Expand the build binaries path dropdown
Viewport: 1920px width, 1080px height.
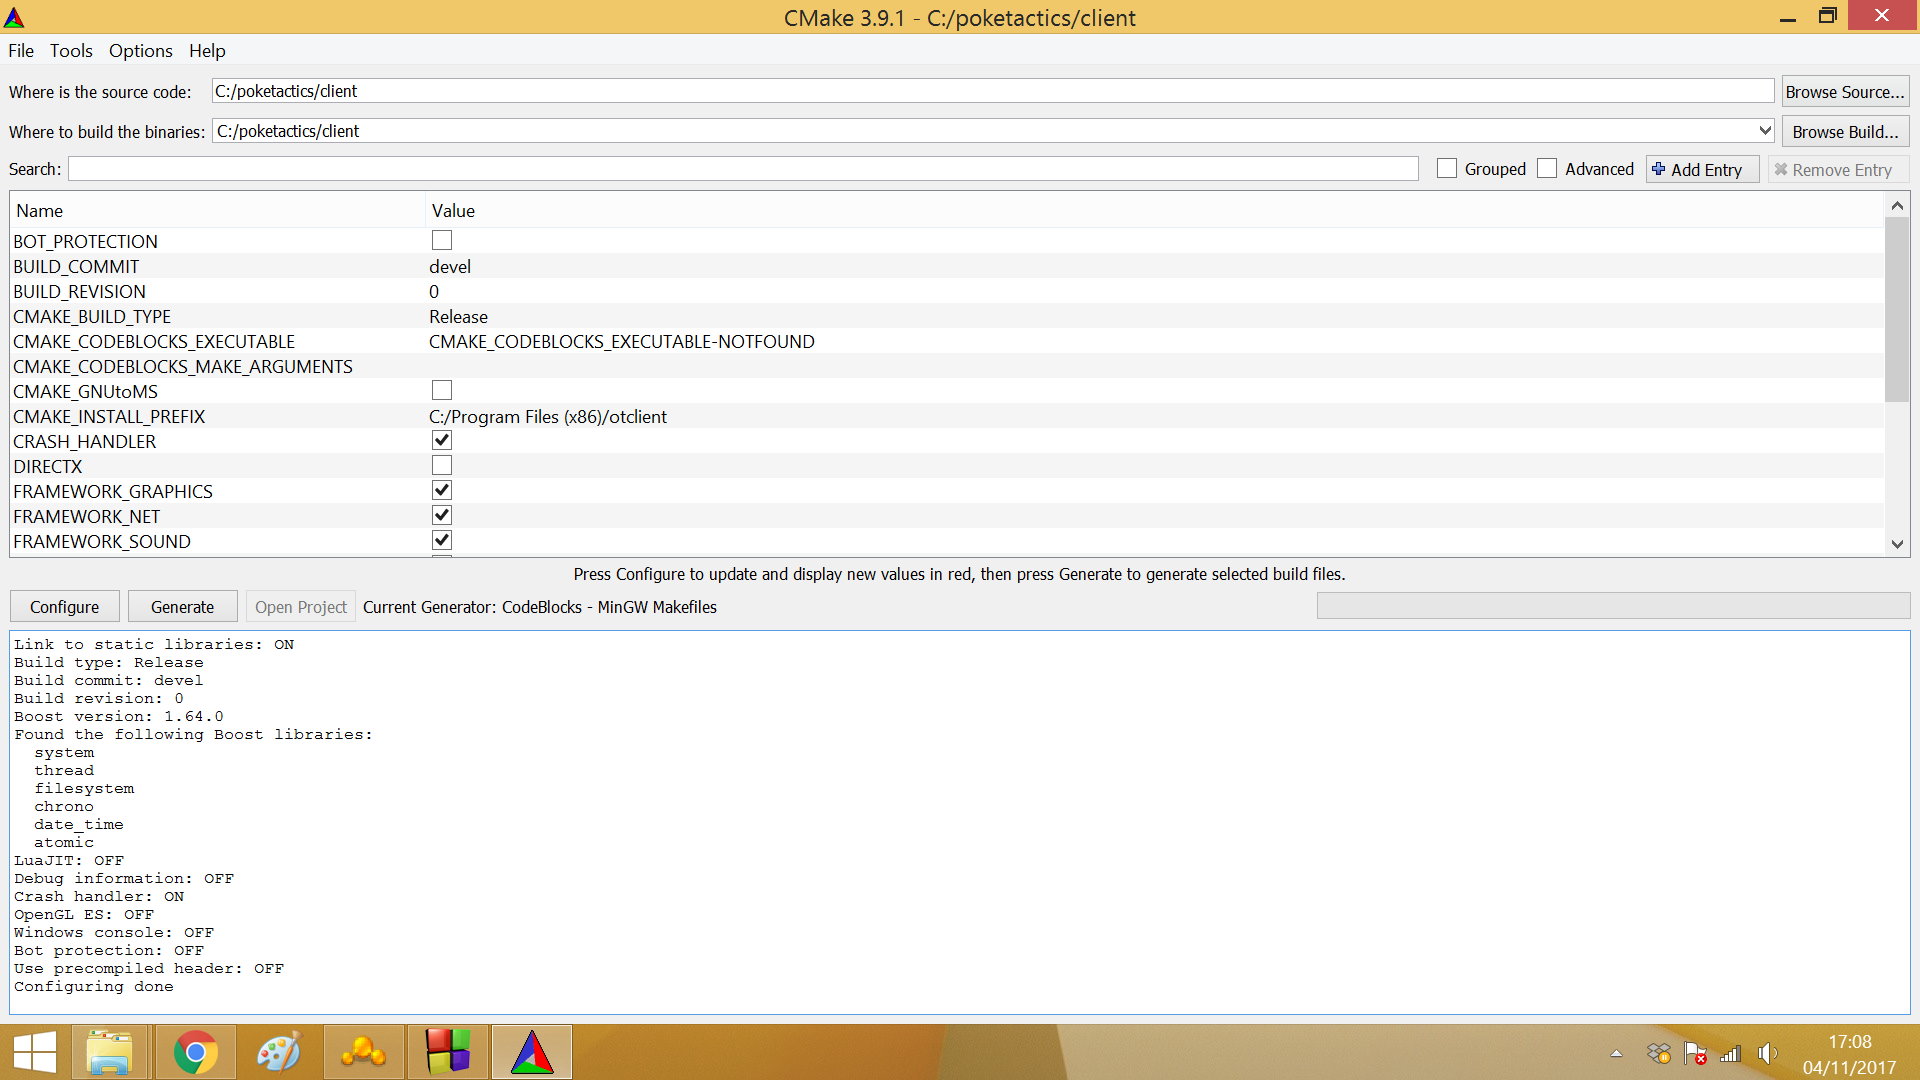coord(1765,131)
